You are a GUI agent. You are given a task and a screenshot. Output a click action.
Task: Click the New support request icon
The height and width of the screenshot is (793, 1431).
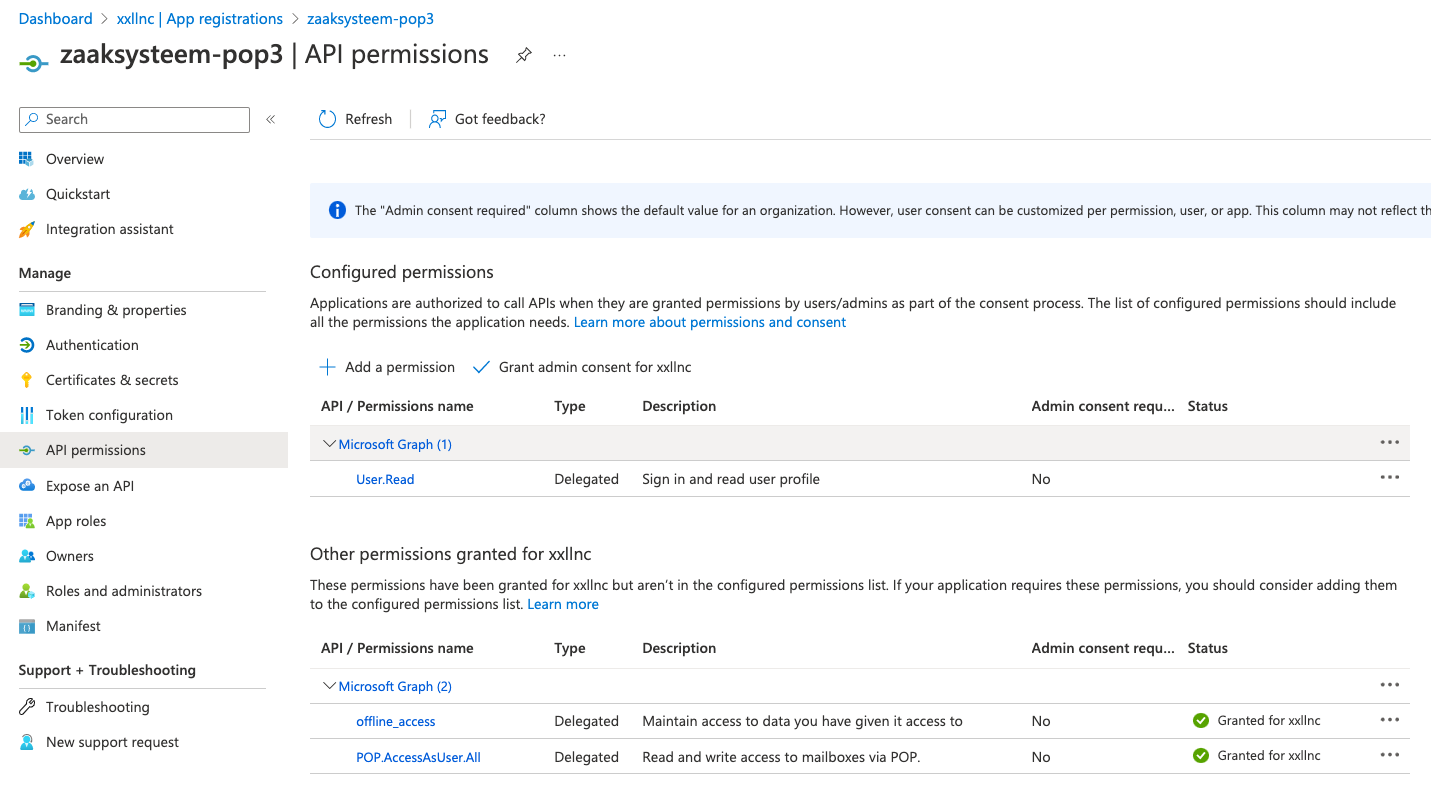coord(27,742)
